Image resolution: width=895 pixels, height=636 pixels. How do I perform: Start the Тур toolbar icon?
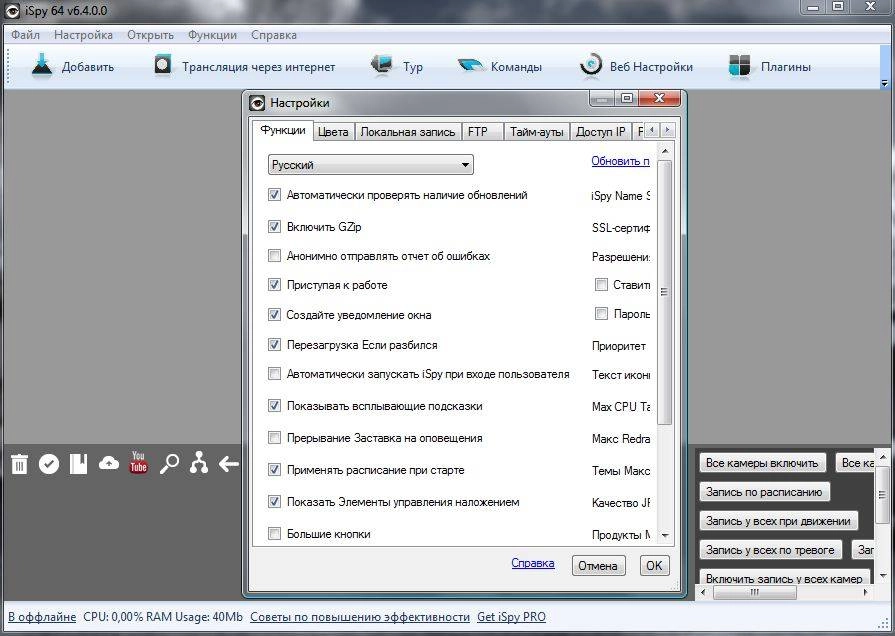click(381, 66)
